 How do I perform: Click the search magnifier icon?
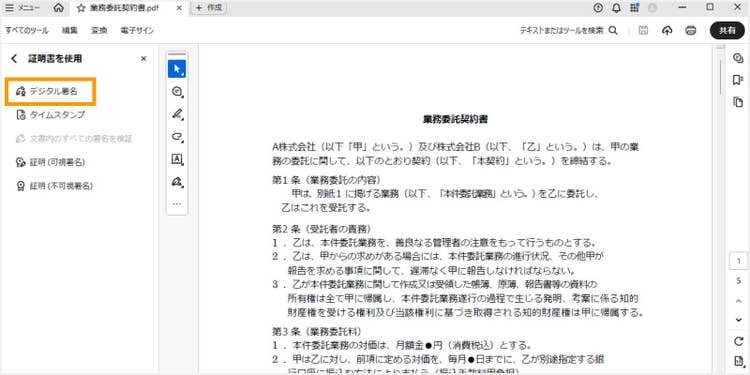point(613,30)
